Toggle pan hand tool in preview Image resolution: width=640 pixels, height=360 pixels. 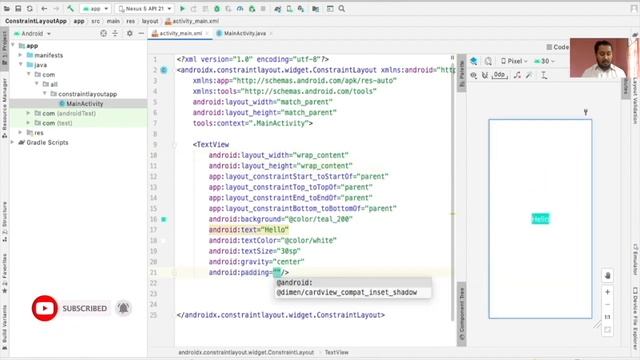click(607, 276)
